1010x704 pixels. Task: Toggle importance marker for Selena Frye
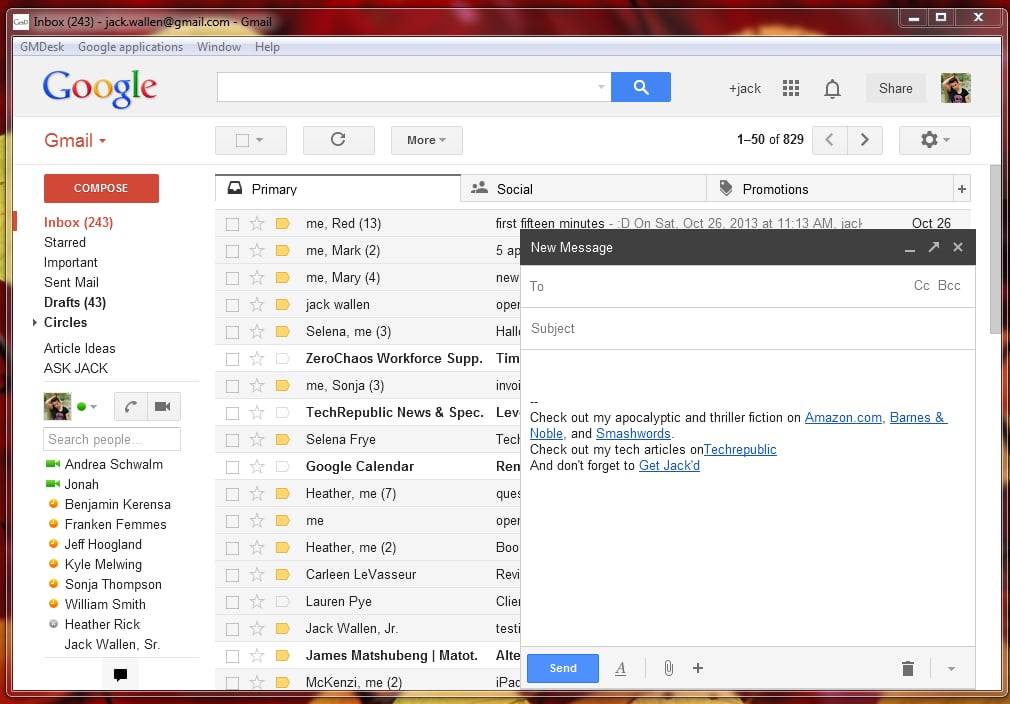(x=282, y=440)
